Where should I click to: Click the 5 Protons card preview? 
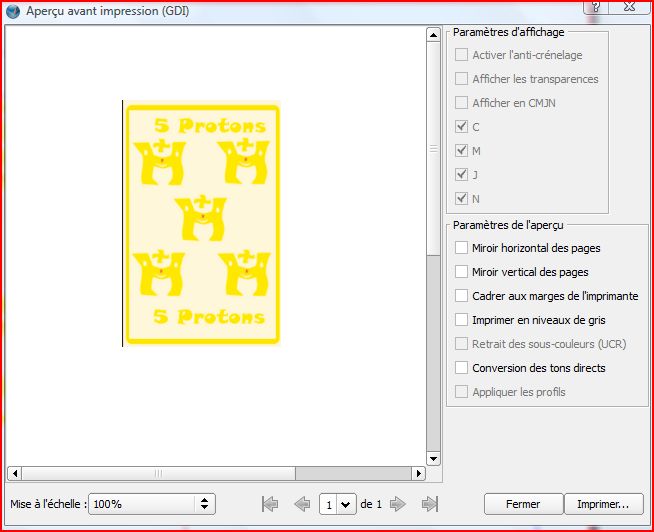(x=202, y=223)
